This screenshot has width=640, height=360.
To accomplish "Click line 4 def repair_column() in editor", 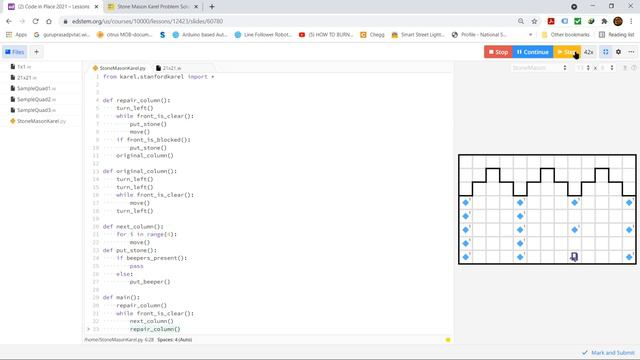I will 136,100.
